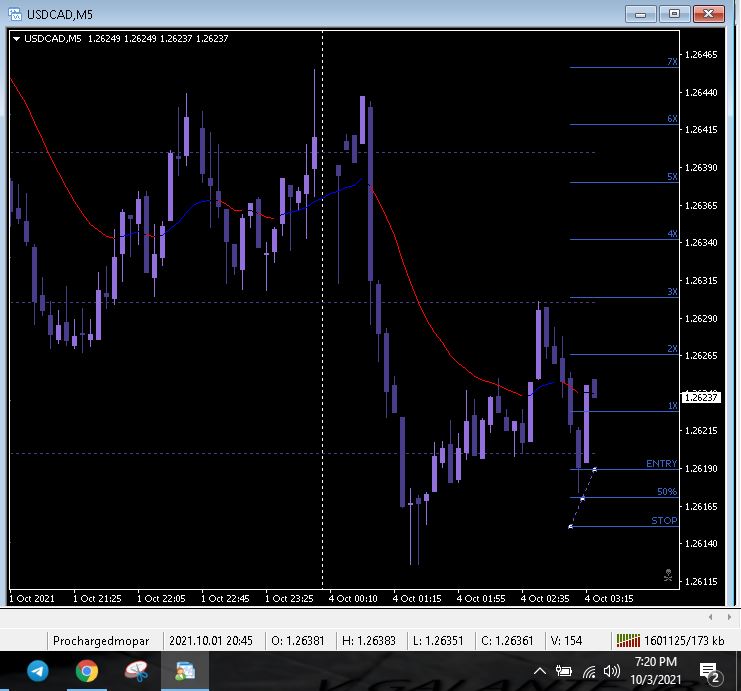Click the 6X target level label

(x=672, y=118)
